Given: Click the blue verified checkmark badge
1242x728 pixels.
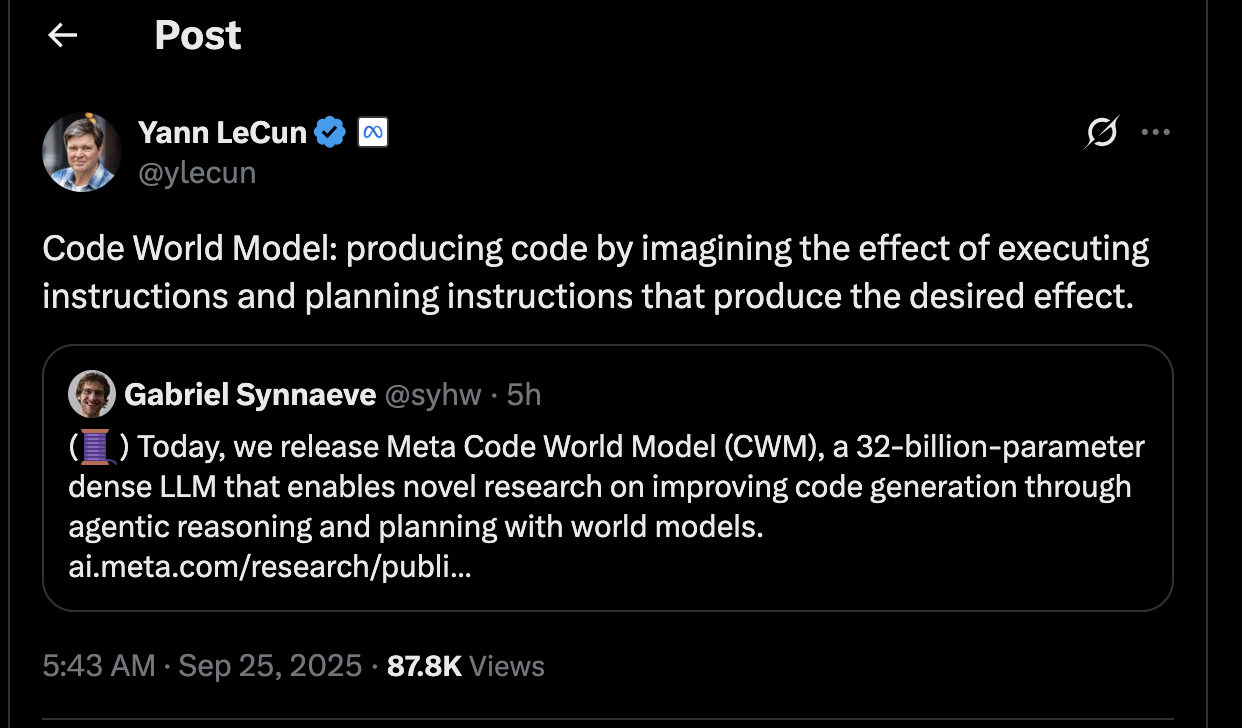Looking at the screenshot, I should tap(331, 132).
